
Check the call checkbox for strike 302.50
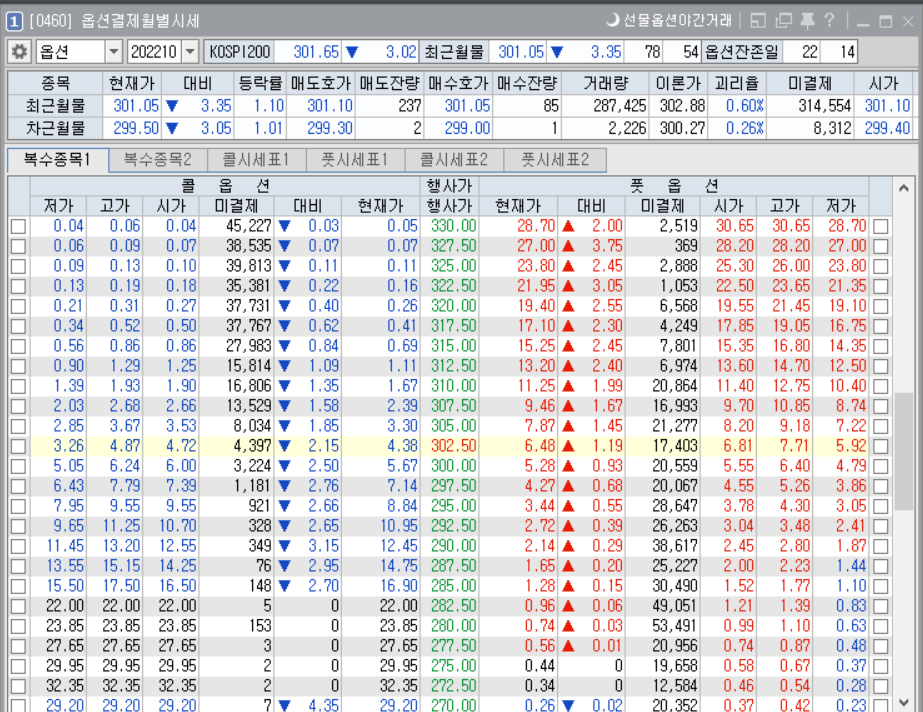point(18,447)
